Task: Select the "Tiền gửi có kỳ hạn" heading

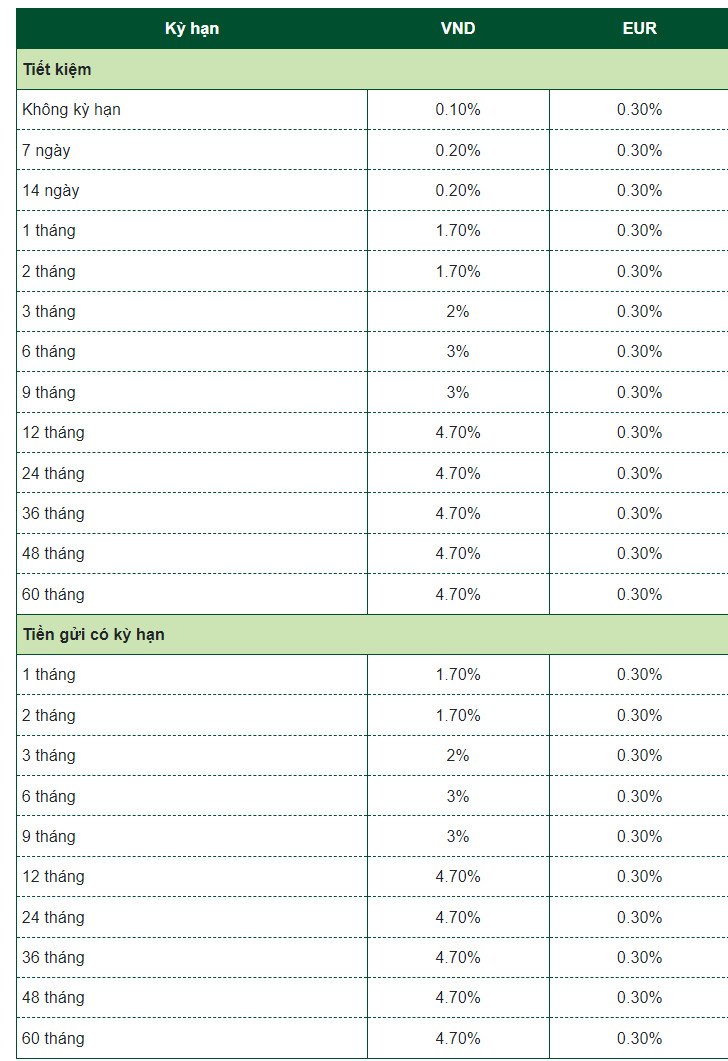Action: [94, 635]
